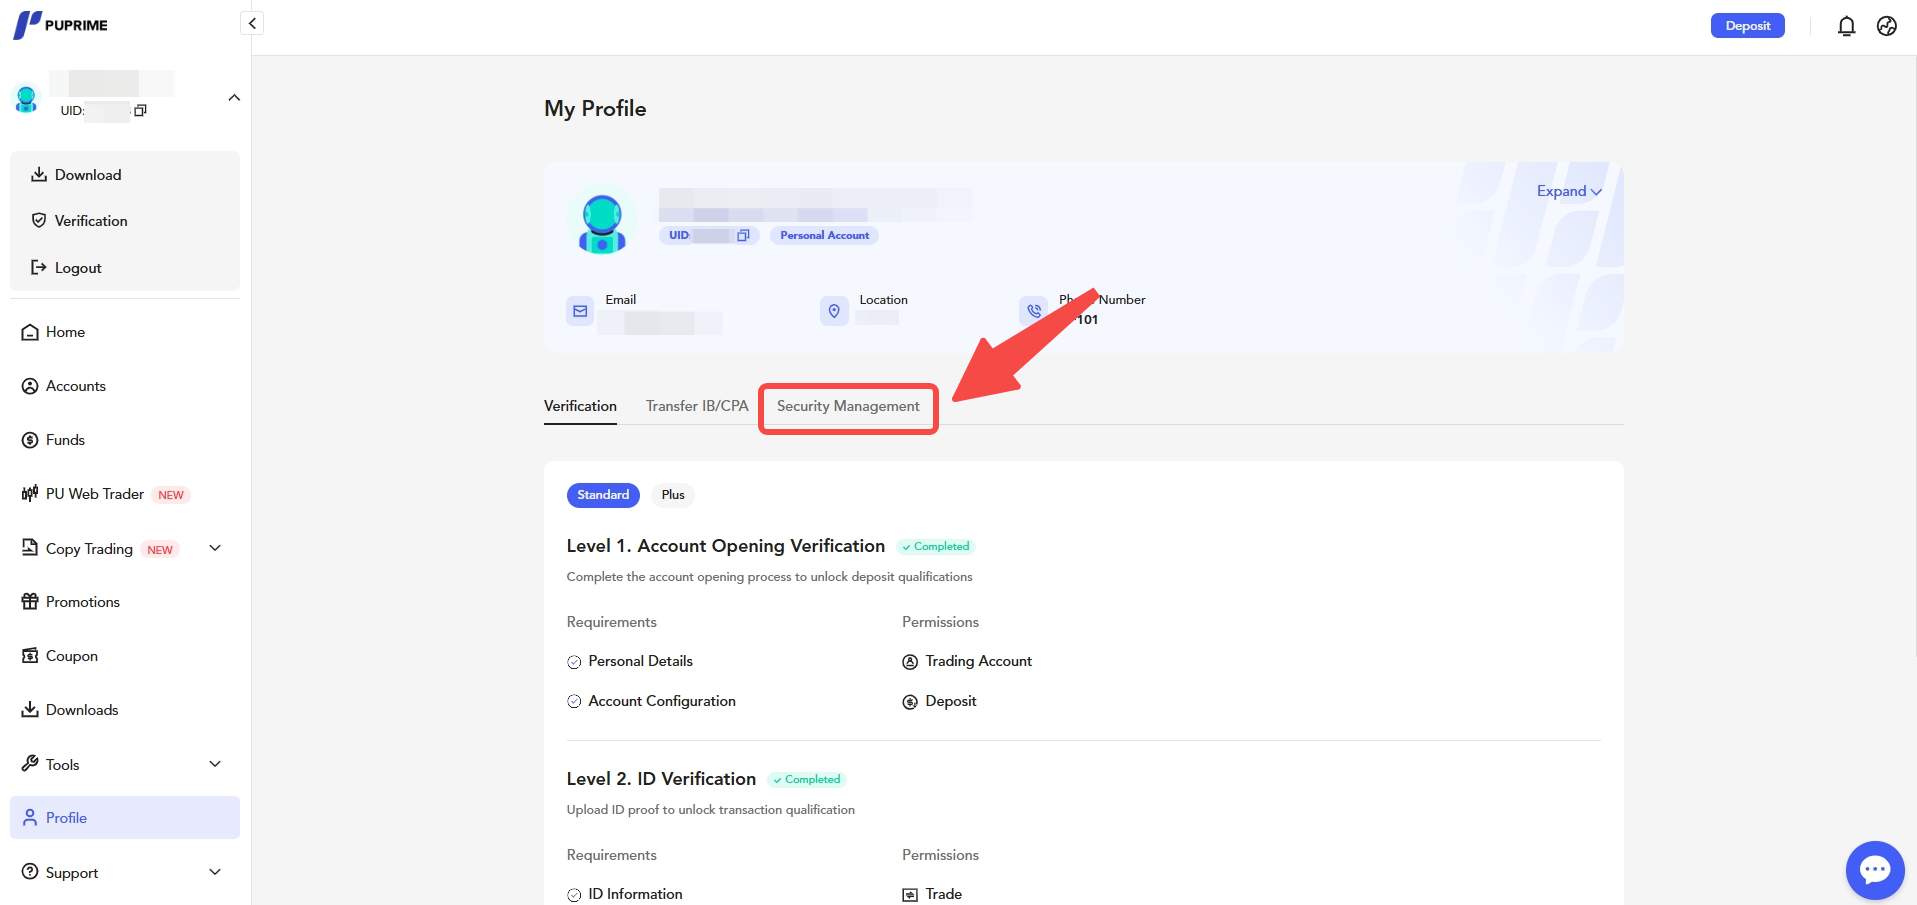Log out from the sidebar menu

(x=78, y=268)
